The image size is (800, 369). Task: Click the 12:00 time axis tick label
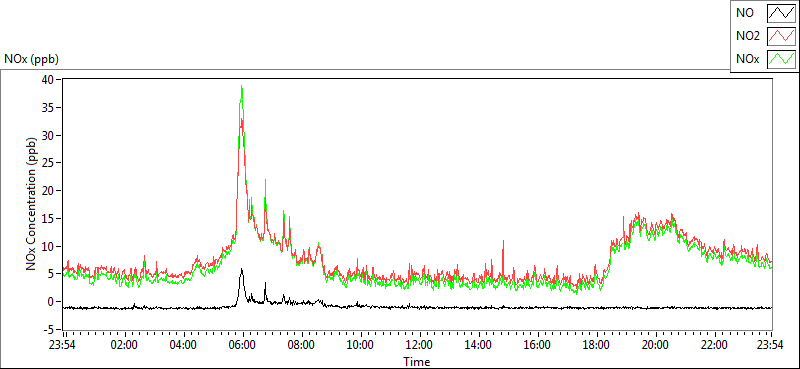tap(420, 344)
